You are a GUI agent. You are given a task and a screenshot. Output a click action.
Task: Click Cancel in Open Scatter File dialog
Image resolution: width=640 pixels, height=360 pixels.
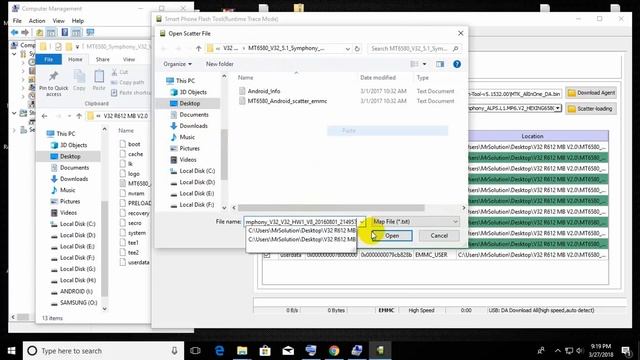tap(439, 236)
